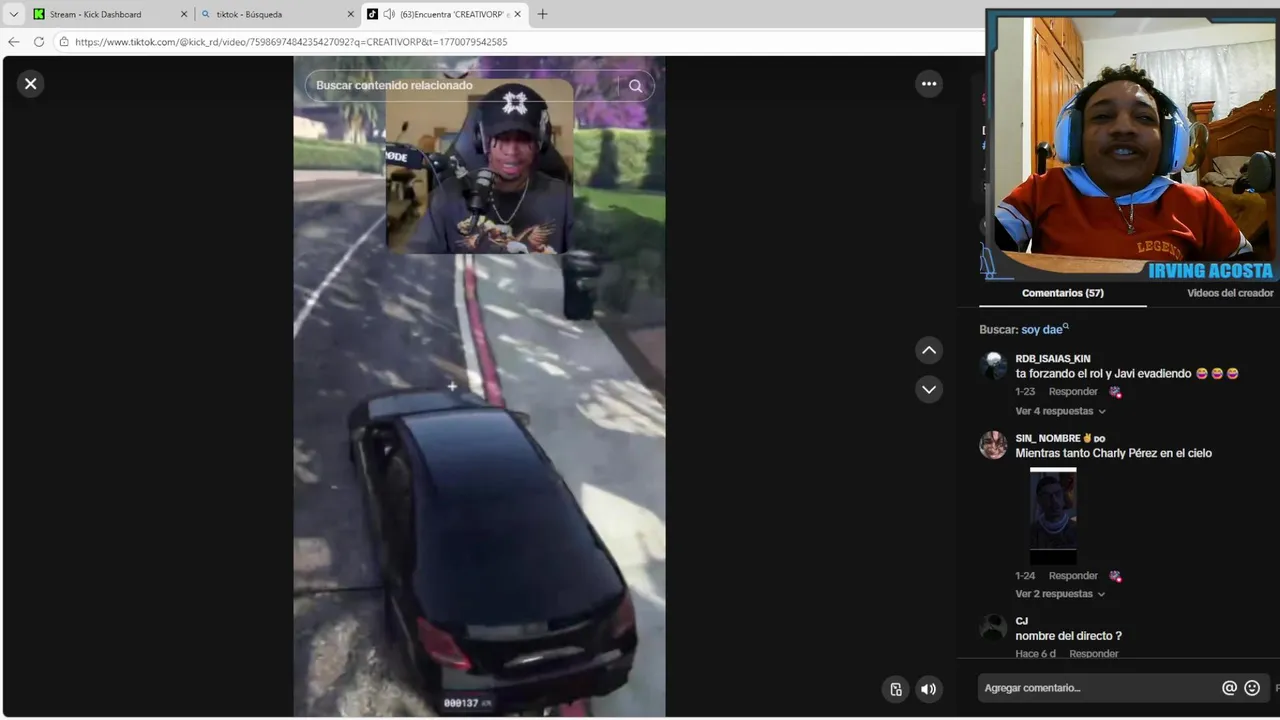Click the 'Hace 6 d' timestamp on CJ's comment

click(1035, 654)
